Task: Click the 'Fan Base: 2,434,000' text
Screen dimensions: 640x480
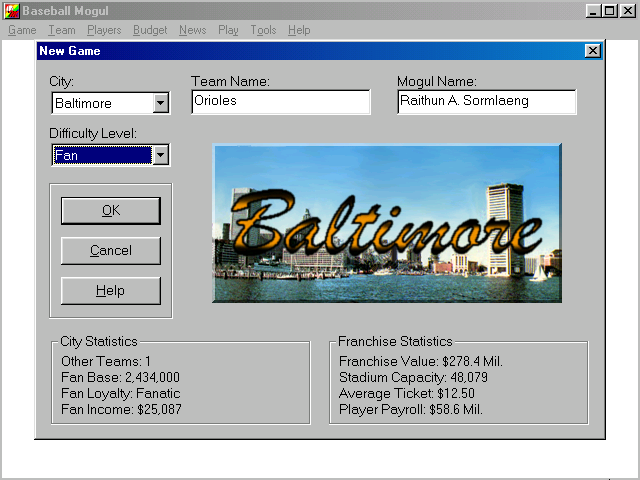Action: coord(120,377)
